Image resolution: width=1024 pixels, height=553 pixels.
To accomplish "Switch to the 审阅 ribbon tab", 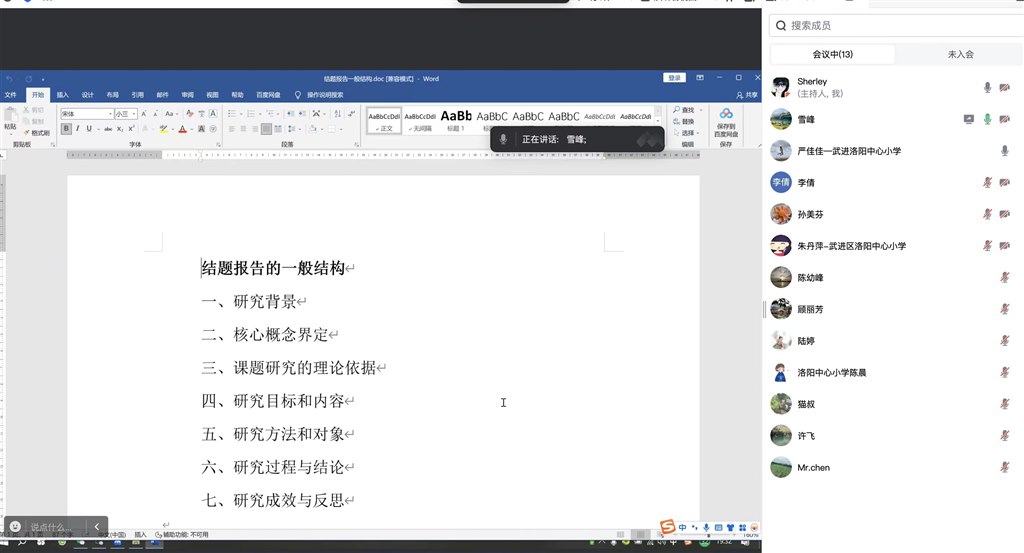I will [x=187, y=95].
